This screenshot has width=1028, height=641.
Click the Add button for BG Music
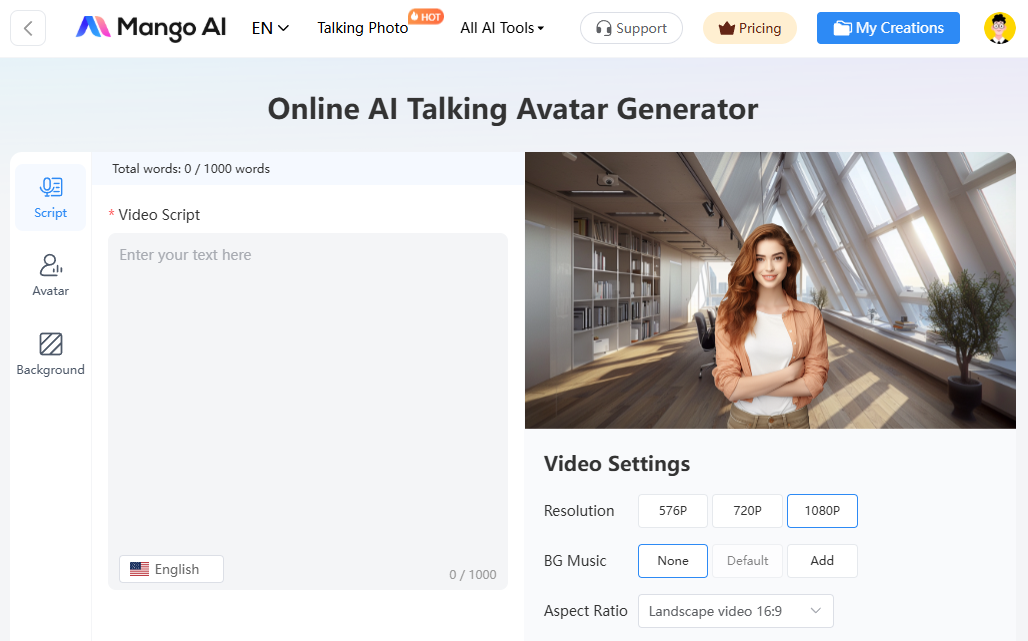tap(821, 560)
